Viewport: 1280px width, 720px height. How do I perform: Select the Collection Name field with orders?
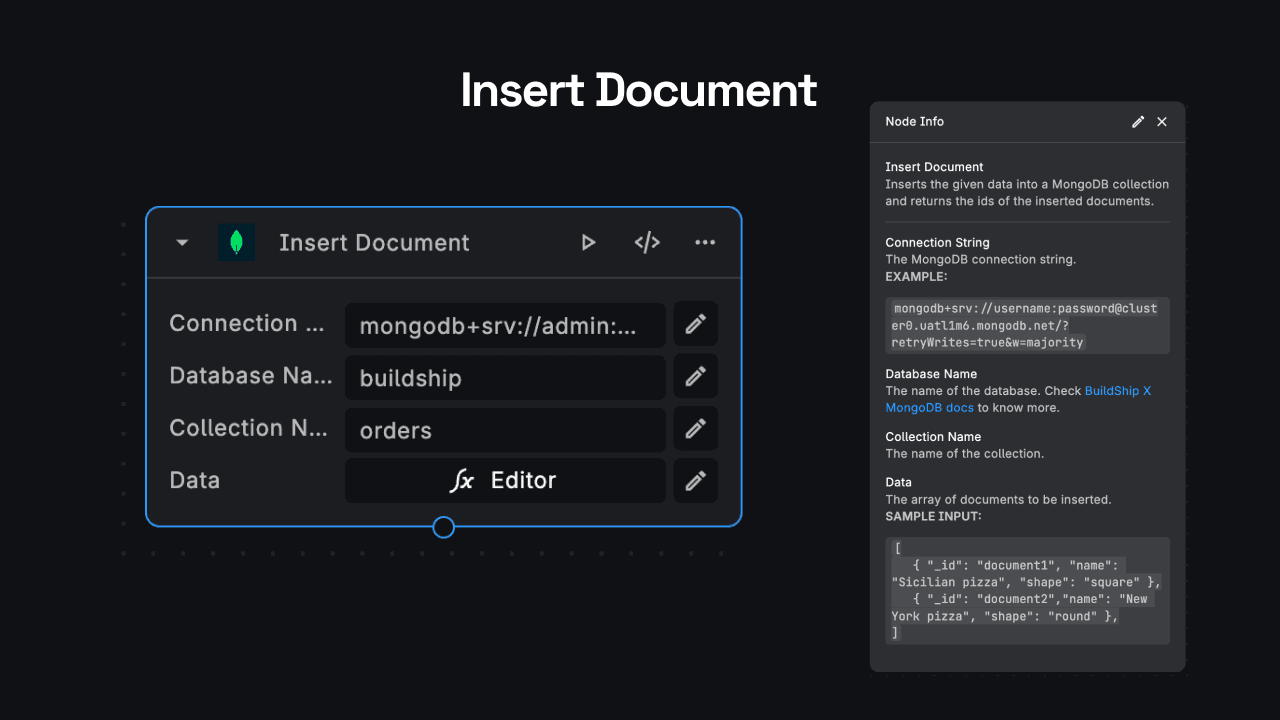tap(505, 430)
